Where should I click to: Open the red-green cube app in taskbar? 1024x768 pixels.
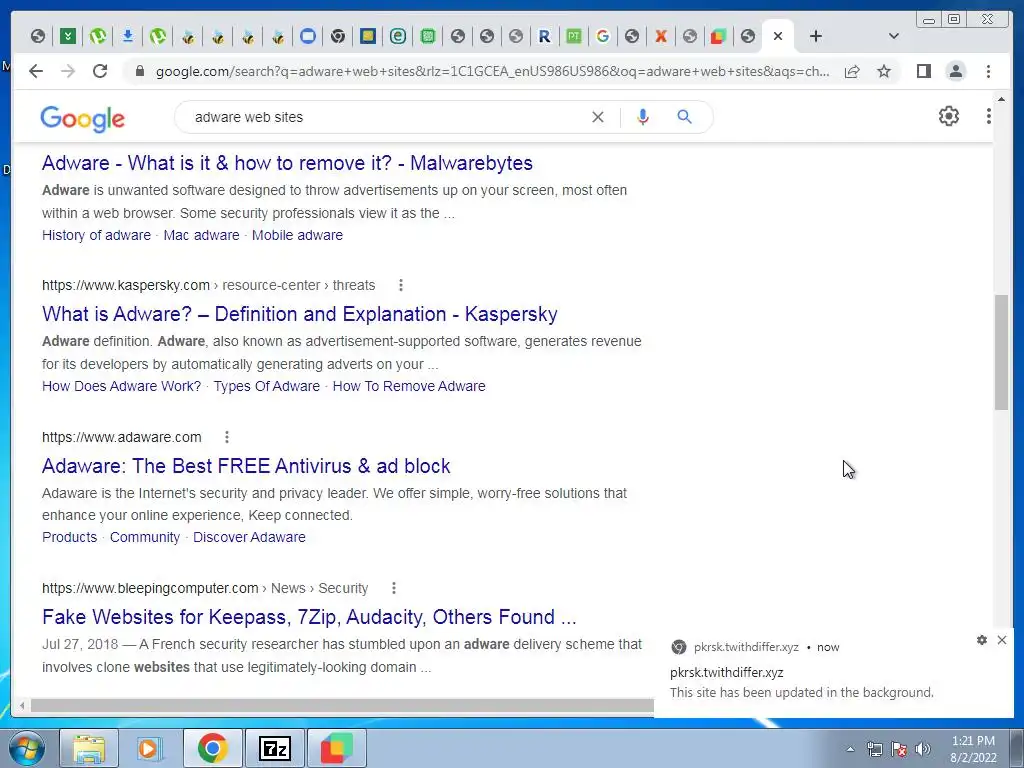click(x=336, y=748)
